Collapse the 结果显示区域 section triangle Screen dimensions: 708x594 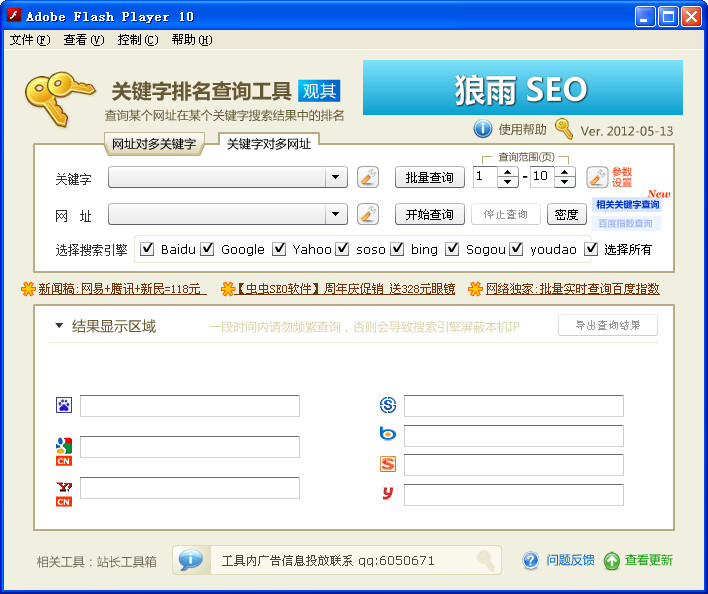[x=59, y=326]
